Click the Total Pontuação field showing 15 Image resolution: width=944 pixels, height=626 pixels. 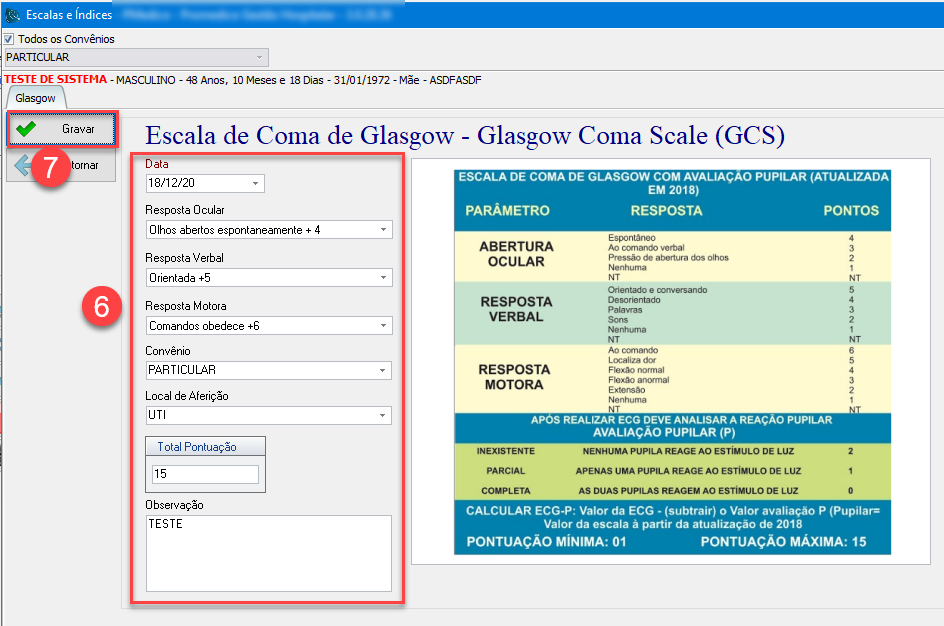205,474
